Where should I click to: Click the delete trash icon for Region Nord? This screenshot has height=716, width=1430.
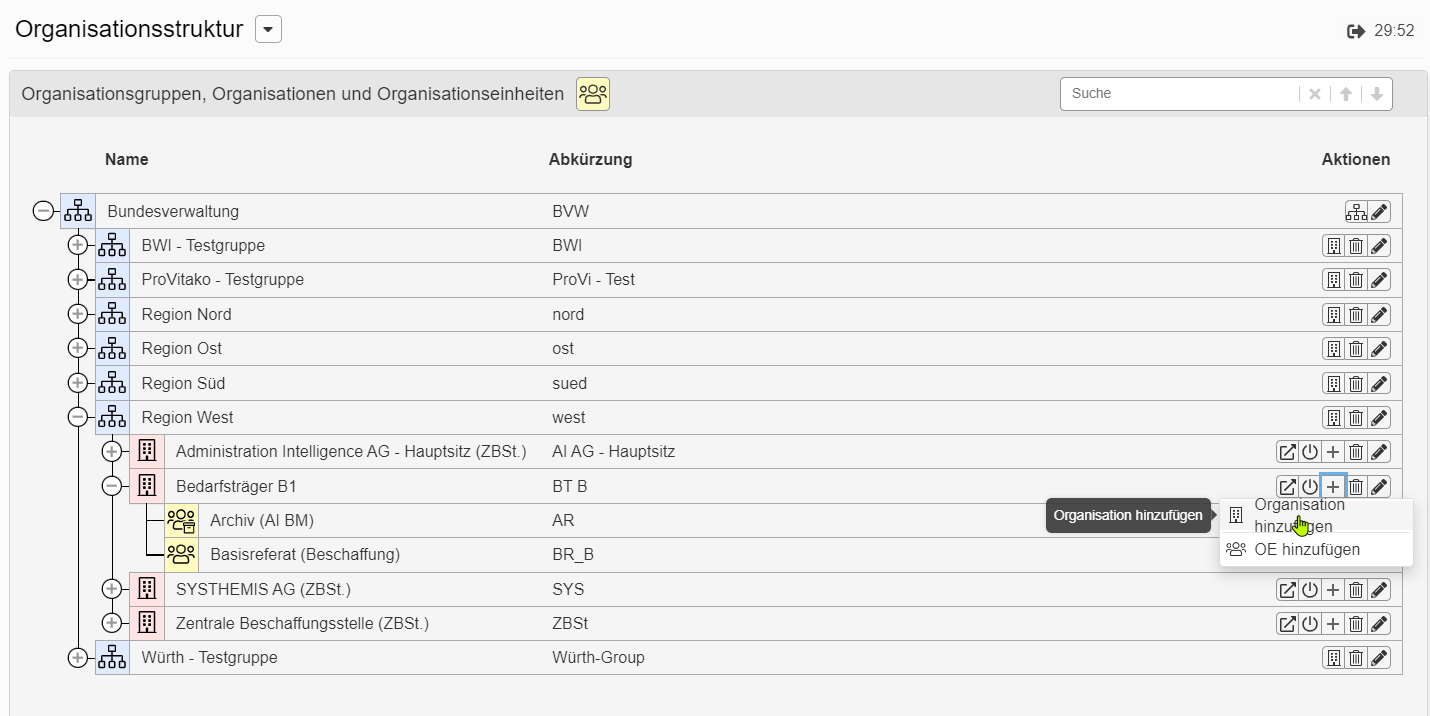[x=1356, y=315]
